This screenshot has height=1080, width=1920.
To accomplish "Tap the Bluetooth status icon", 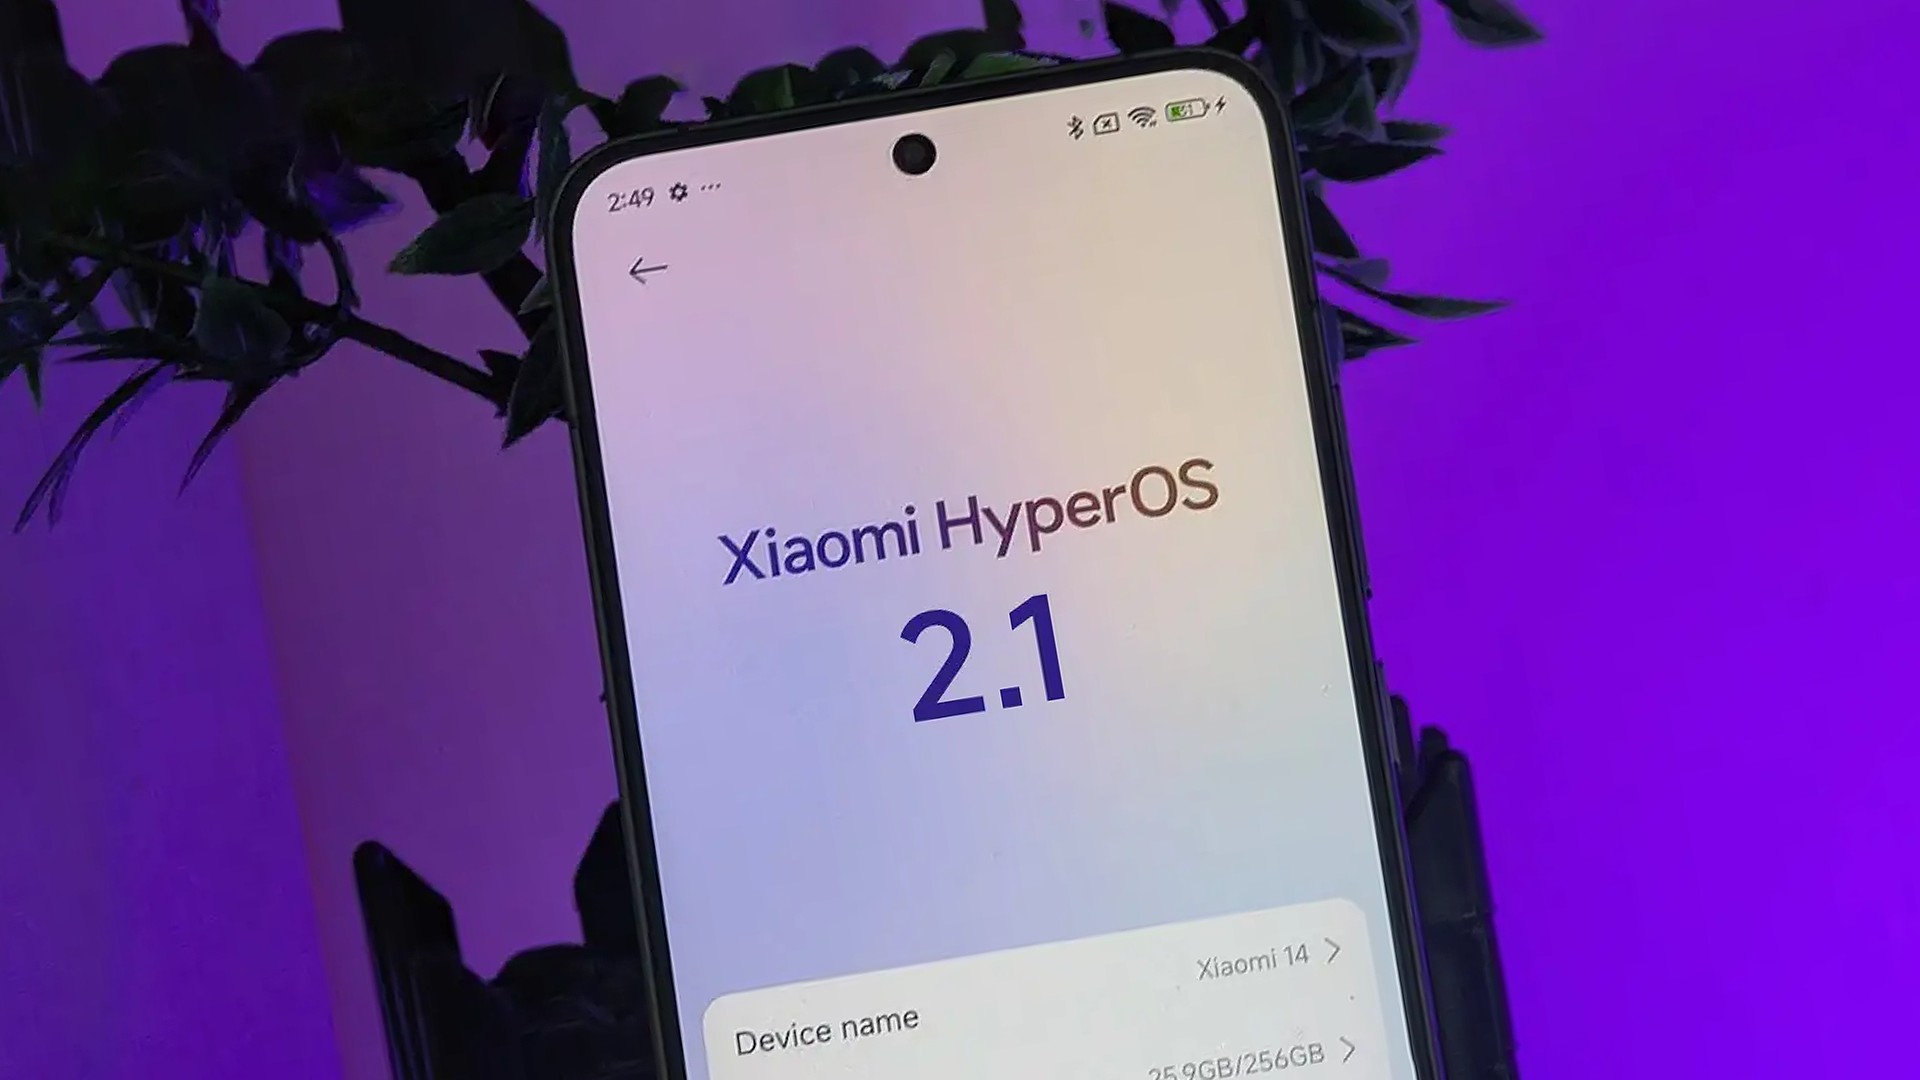I will coord(1077,121).
